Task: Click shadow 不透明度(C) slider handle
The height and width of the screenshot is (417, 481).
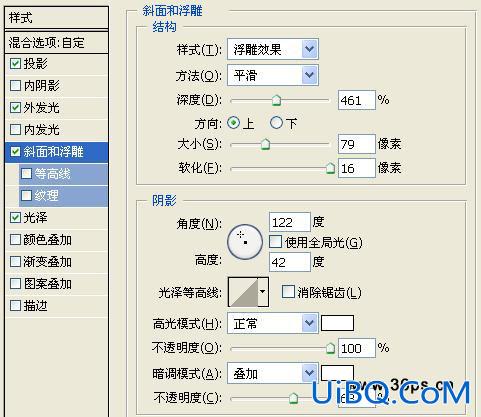Action: pyautogui.click(x=293, y=398)
